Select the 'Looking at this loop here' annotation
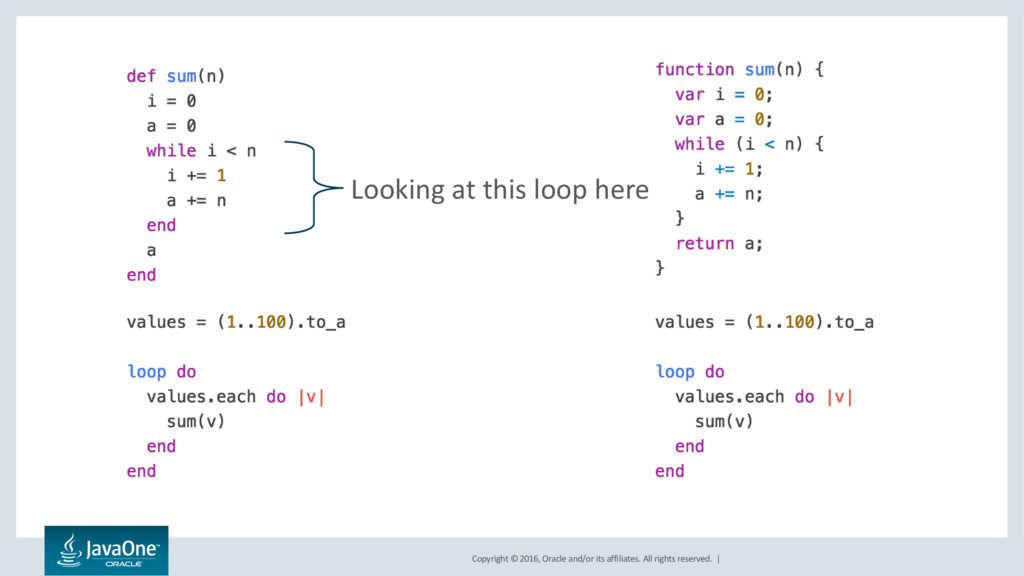This screenshot has width=1024, height=576. (500, 190)
